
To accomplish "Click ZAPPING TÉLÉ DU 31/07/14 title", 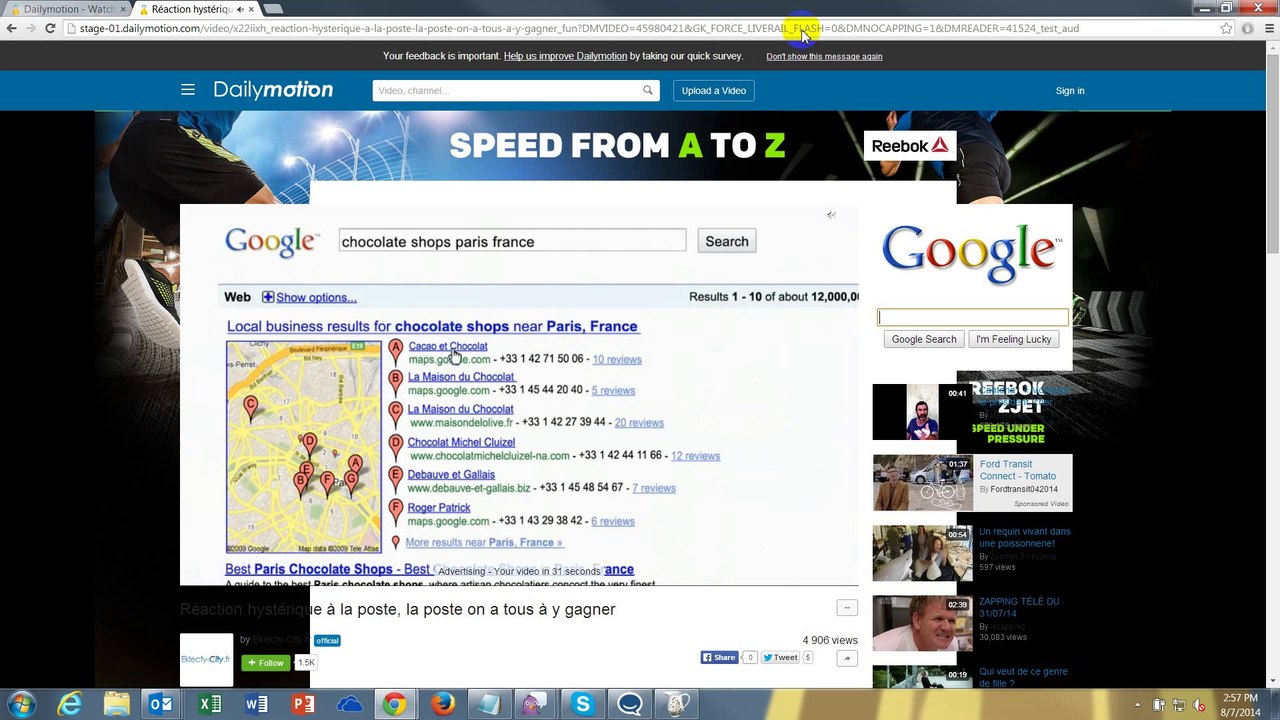I will [x=1019, y=607].
